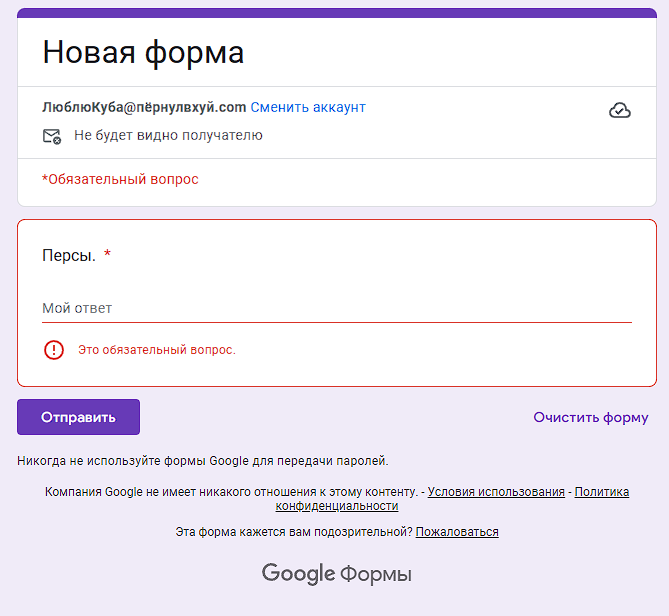This screenshot has height=616, width=669.
Task: Click the envelope not-shared icon
Action: pos(52,137)
